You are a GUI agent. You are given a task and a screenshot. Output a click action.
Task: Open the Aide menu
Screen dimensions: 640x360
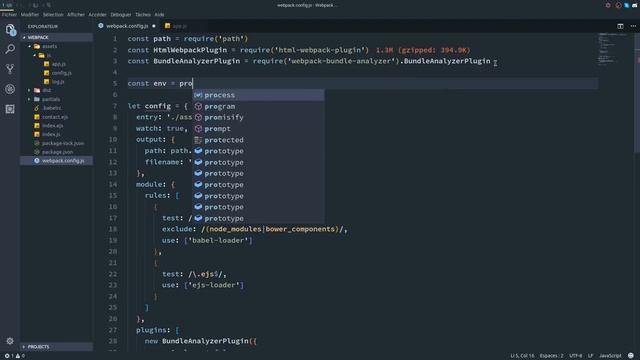point(159,15)
